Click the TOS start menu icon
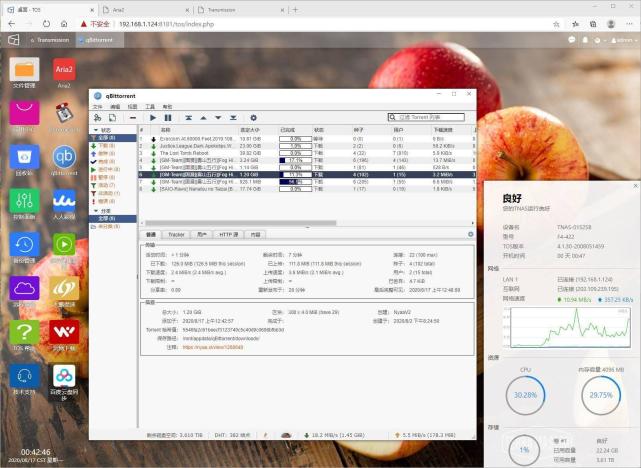The image size is (641, 468). pyautogui.click(x=13, y=40)
